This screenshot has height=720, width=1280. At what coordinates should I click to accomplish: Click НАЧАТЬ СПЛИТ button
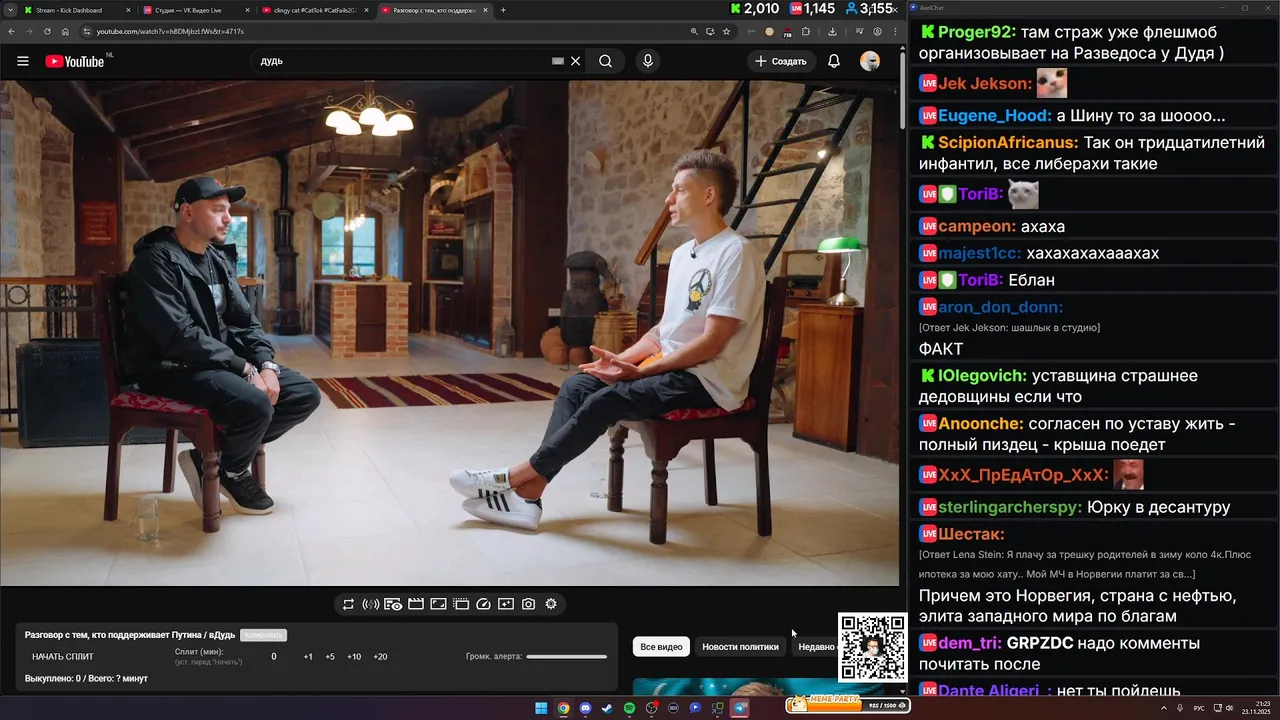[x=63, y=657]
